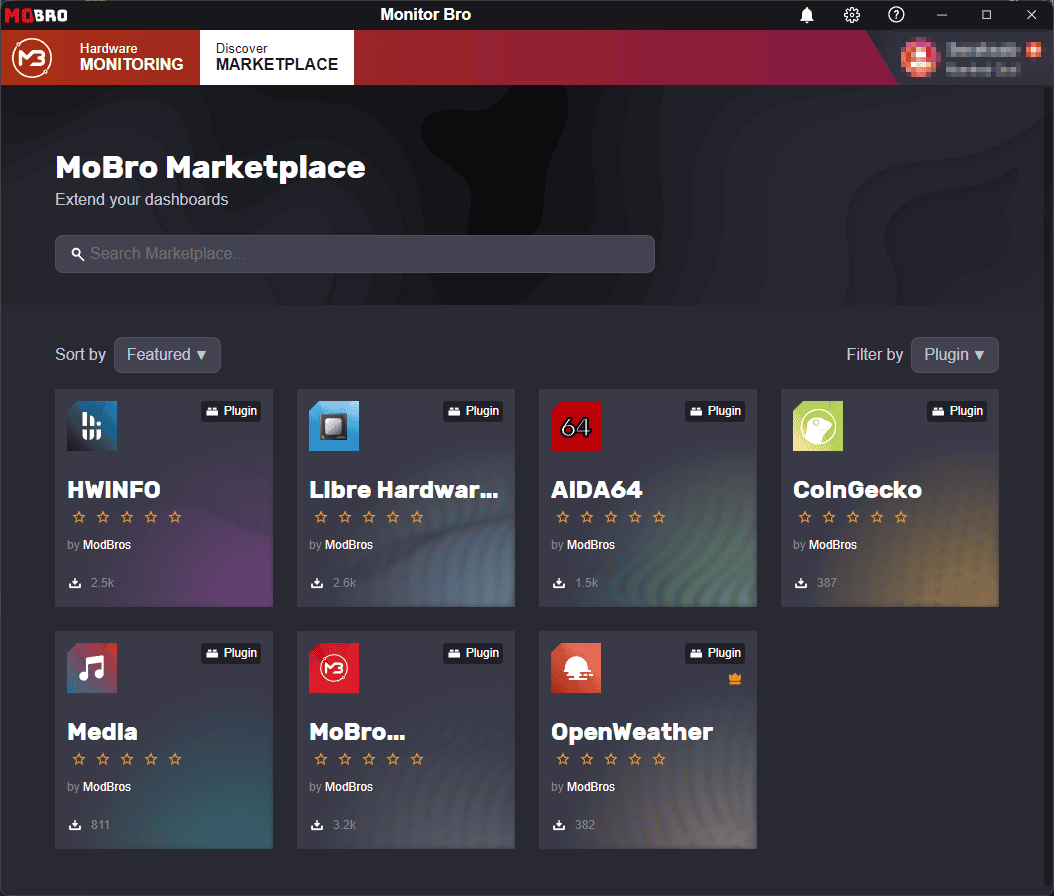1054x896 pixels.
Task: Click MoBro download icon 3.2k
Action: [x=317, y=825]
